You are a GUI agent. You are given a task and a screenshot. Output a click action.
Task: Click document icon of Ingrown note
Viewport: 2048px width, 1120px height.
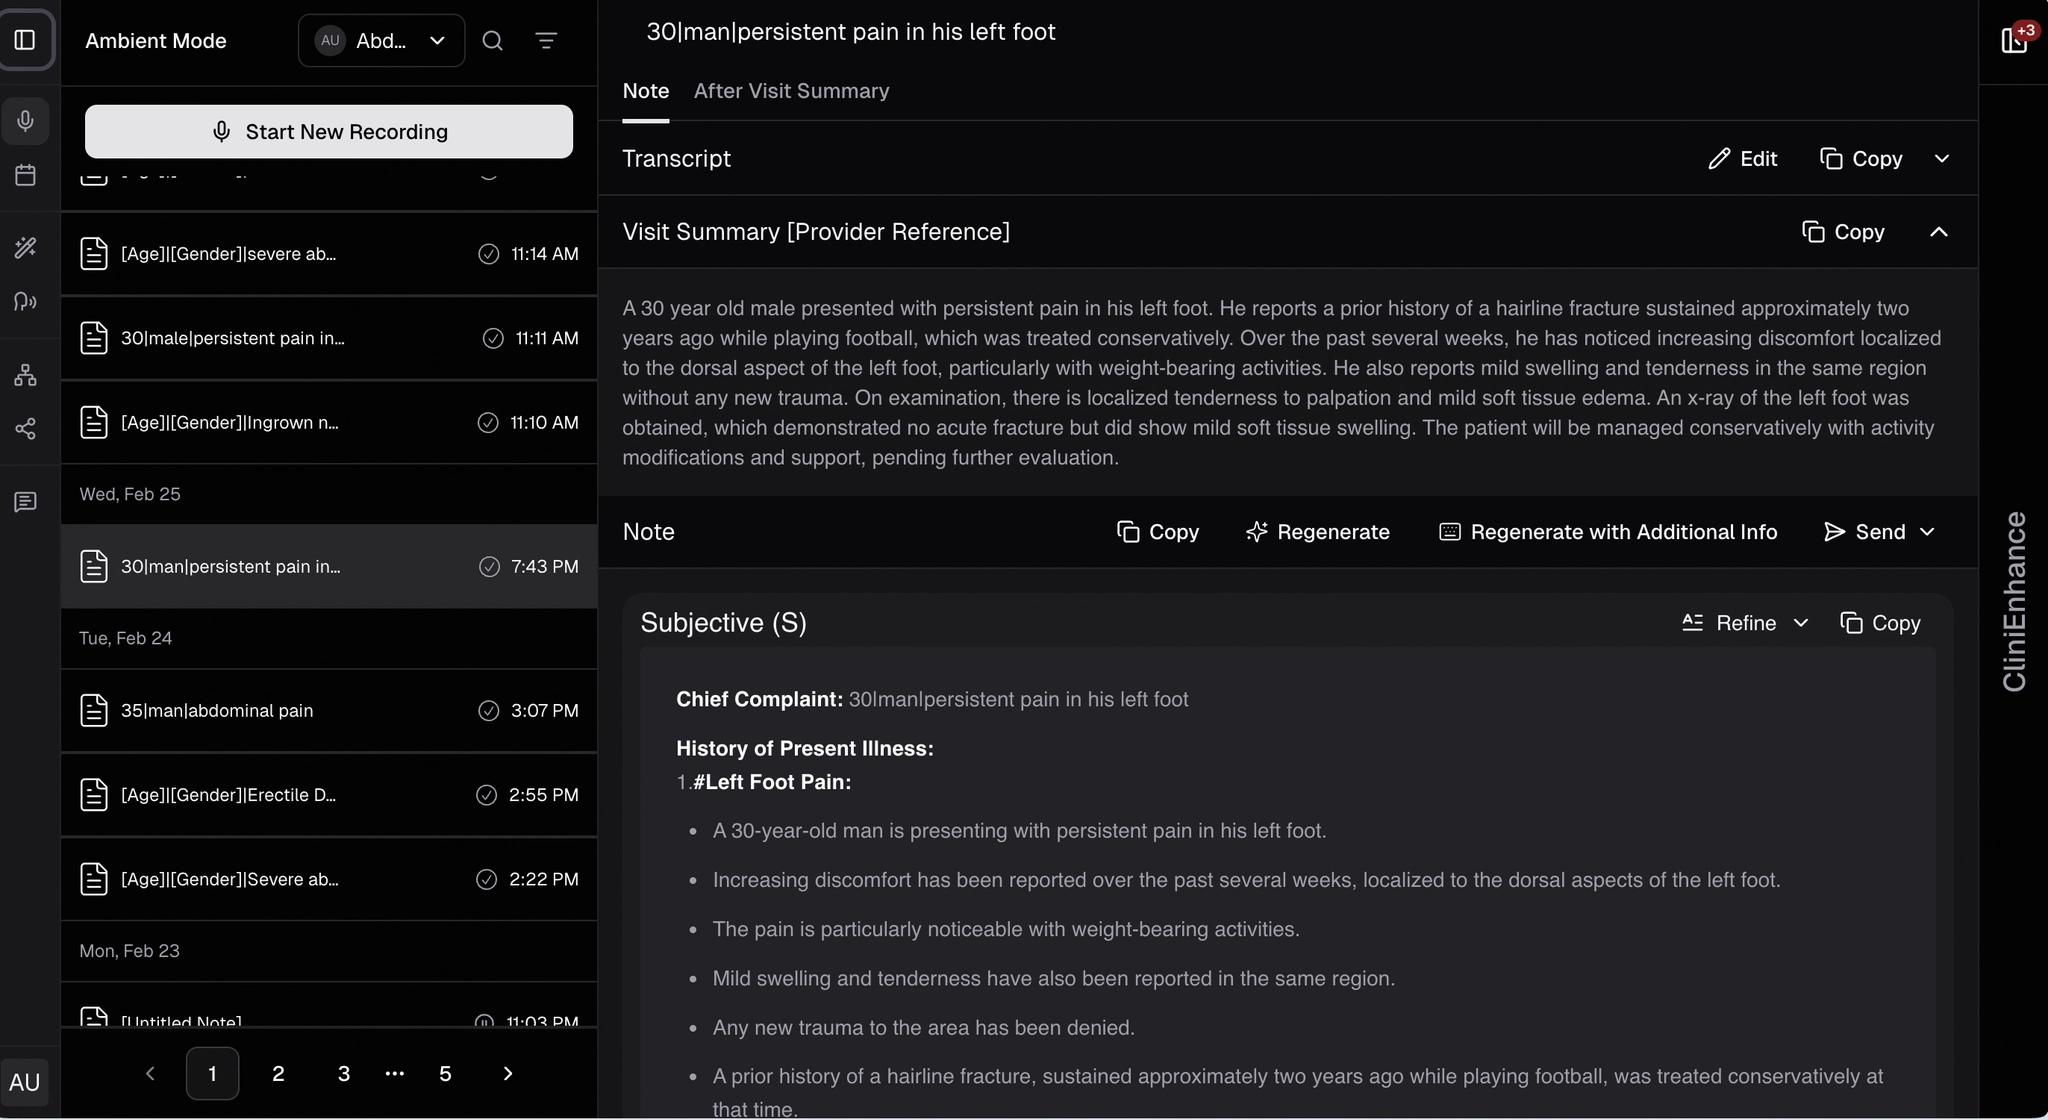(94, 423)
